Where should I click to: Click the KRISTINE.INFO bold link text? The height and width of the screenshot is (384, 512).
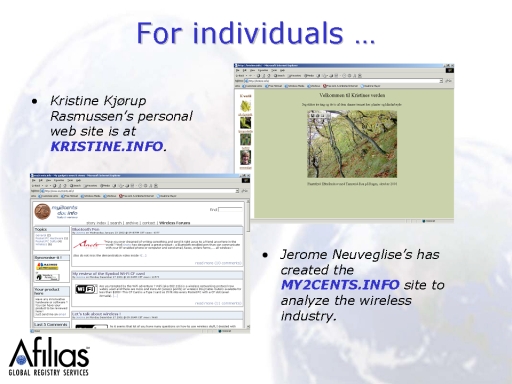(x=107, y=146)
